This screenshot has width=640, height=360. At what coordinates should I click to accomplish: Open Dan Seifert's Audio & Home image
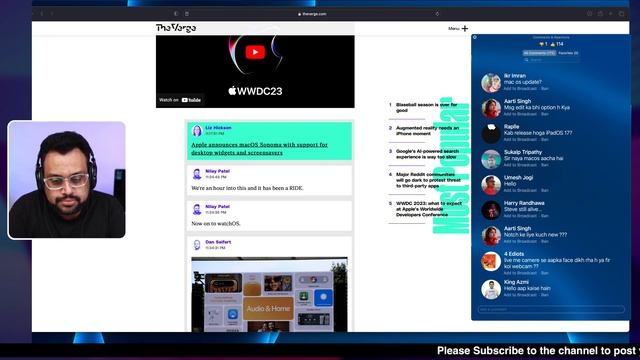[x=269, y=294]
